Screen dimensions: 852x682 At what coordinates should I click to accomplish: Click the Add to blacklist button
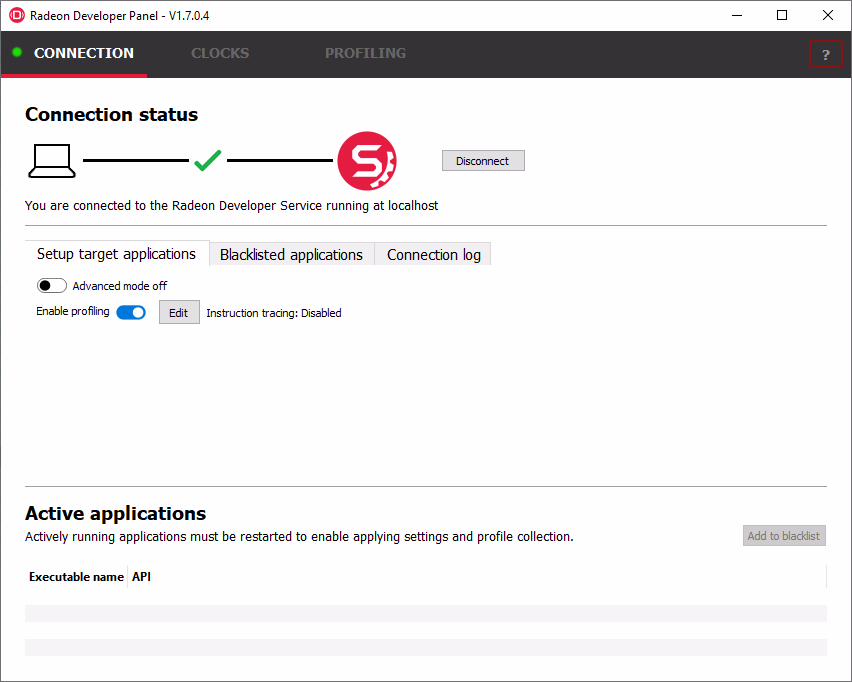784,536
